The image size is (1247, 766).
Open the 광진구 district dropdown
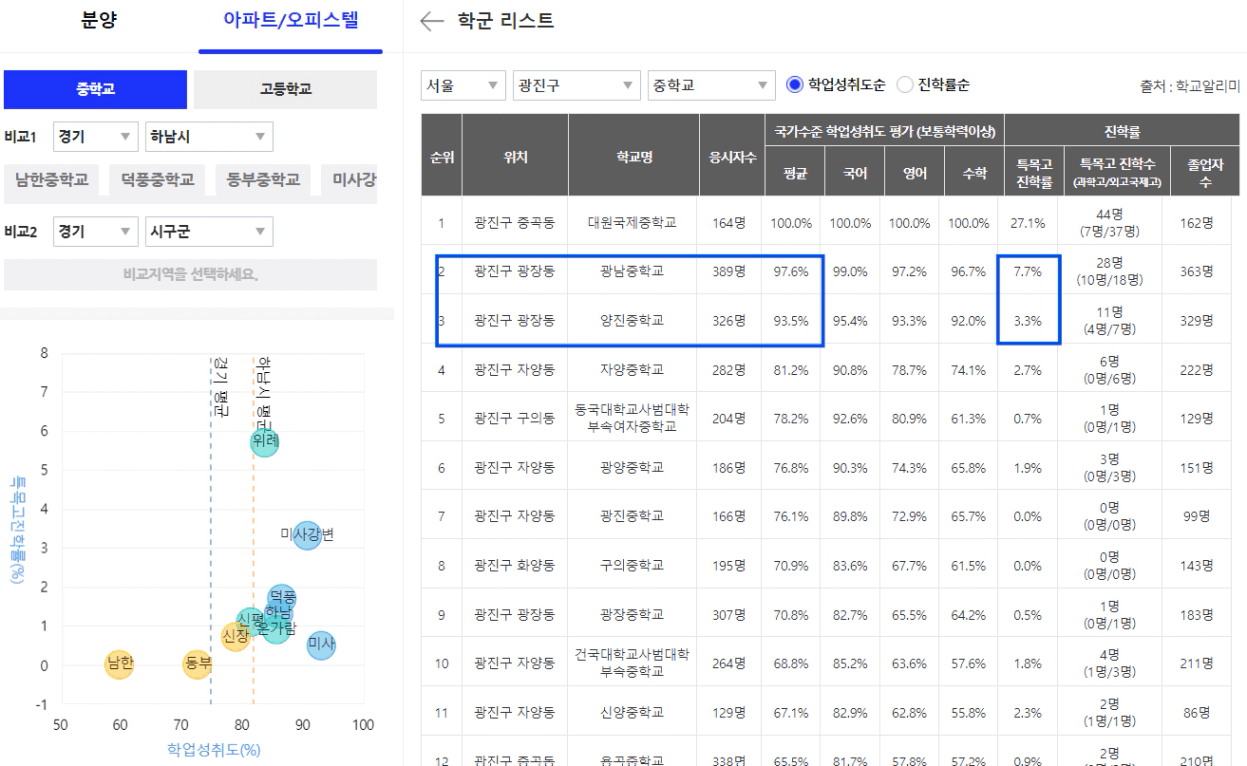click(576, 86)
